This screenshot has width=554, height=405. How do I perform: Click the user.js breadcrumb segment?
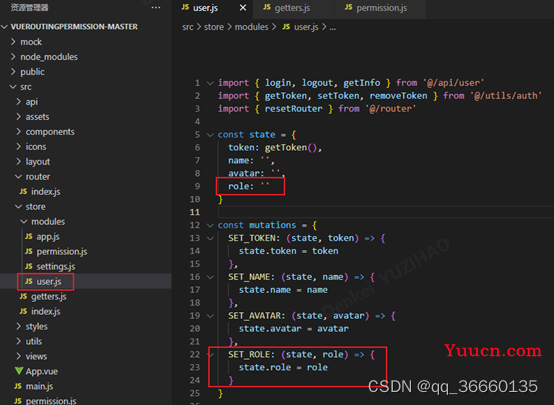[x=306, y=27]
